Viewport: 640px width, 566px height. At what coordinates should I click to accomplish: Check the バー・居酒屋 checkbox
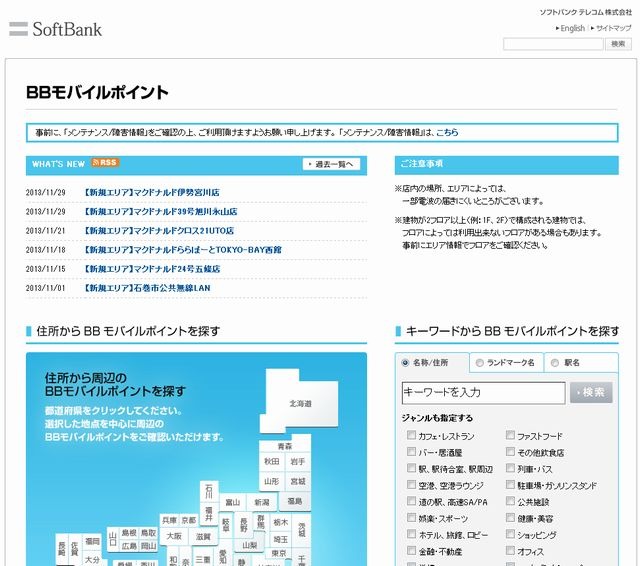pos(411,452)
